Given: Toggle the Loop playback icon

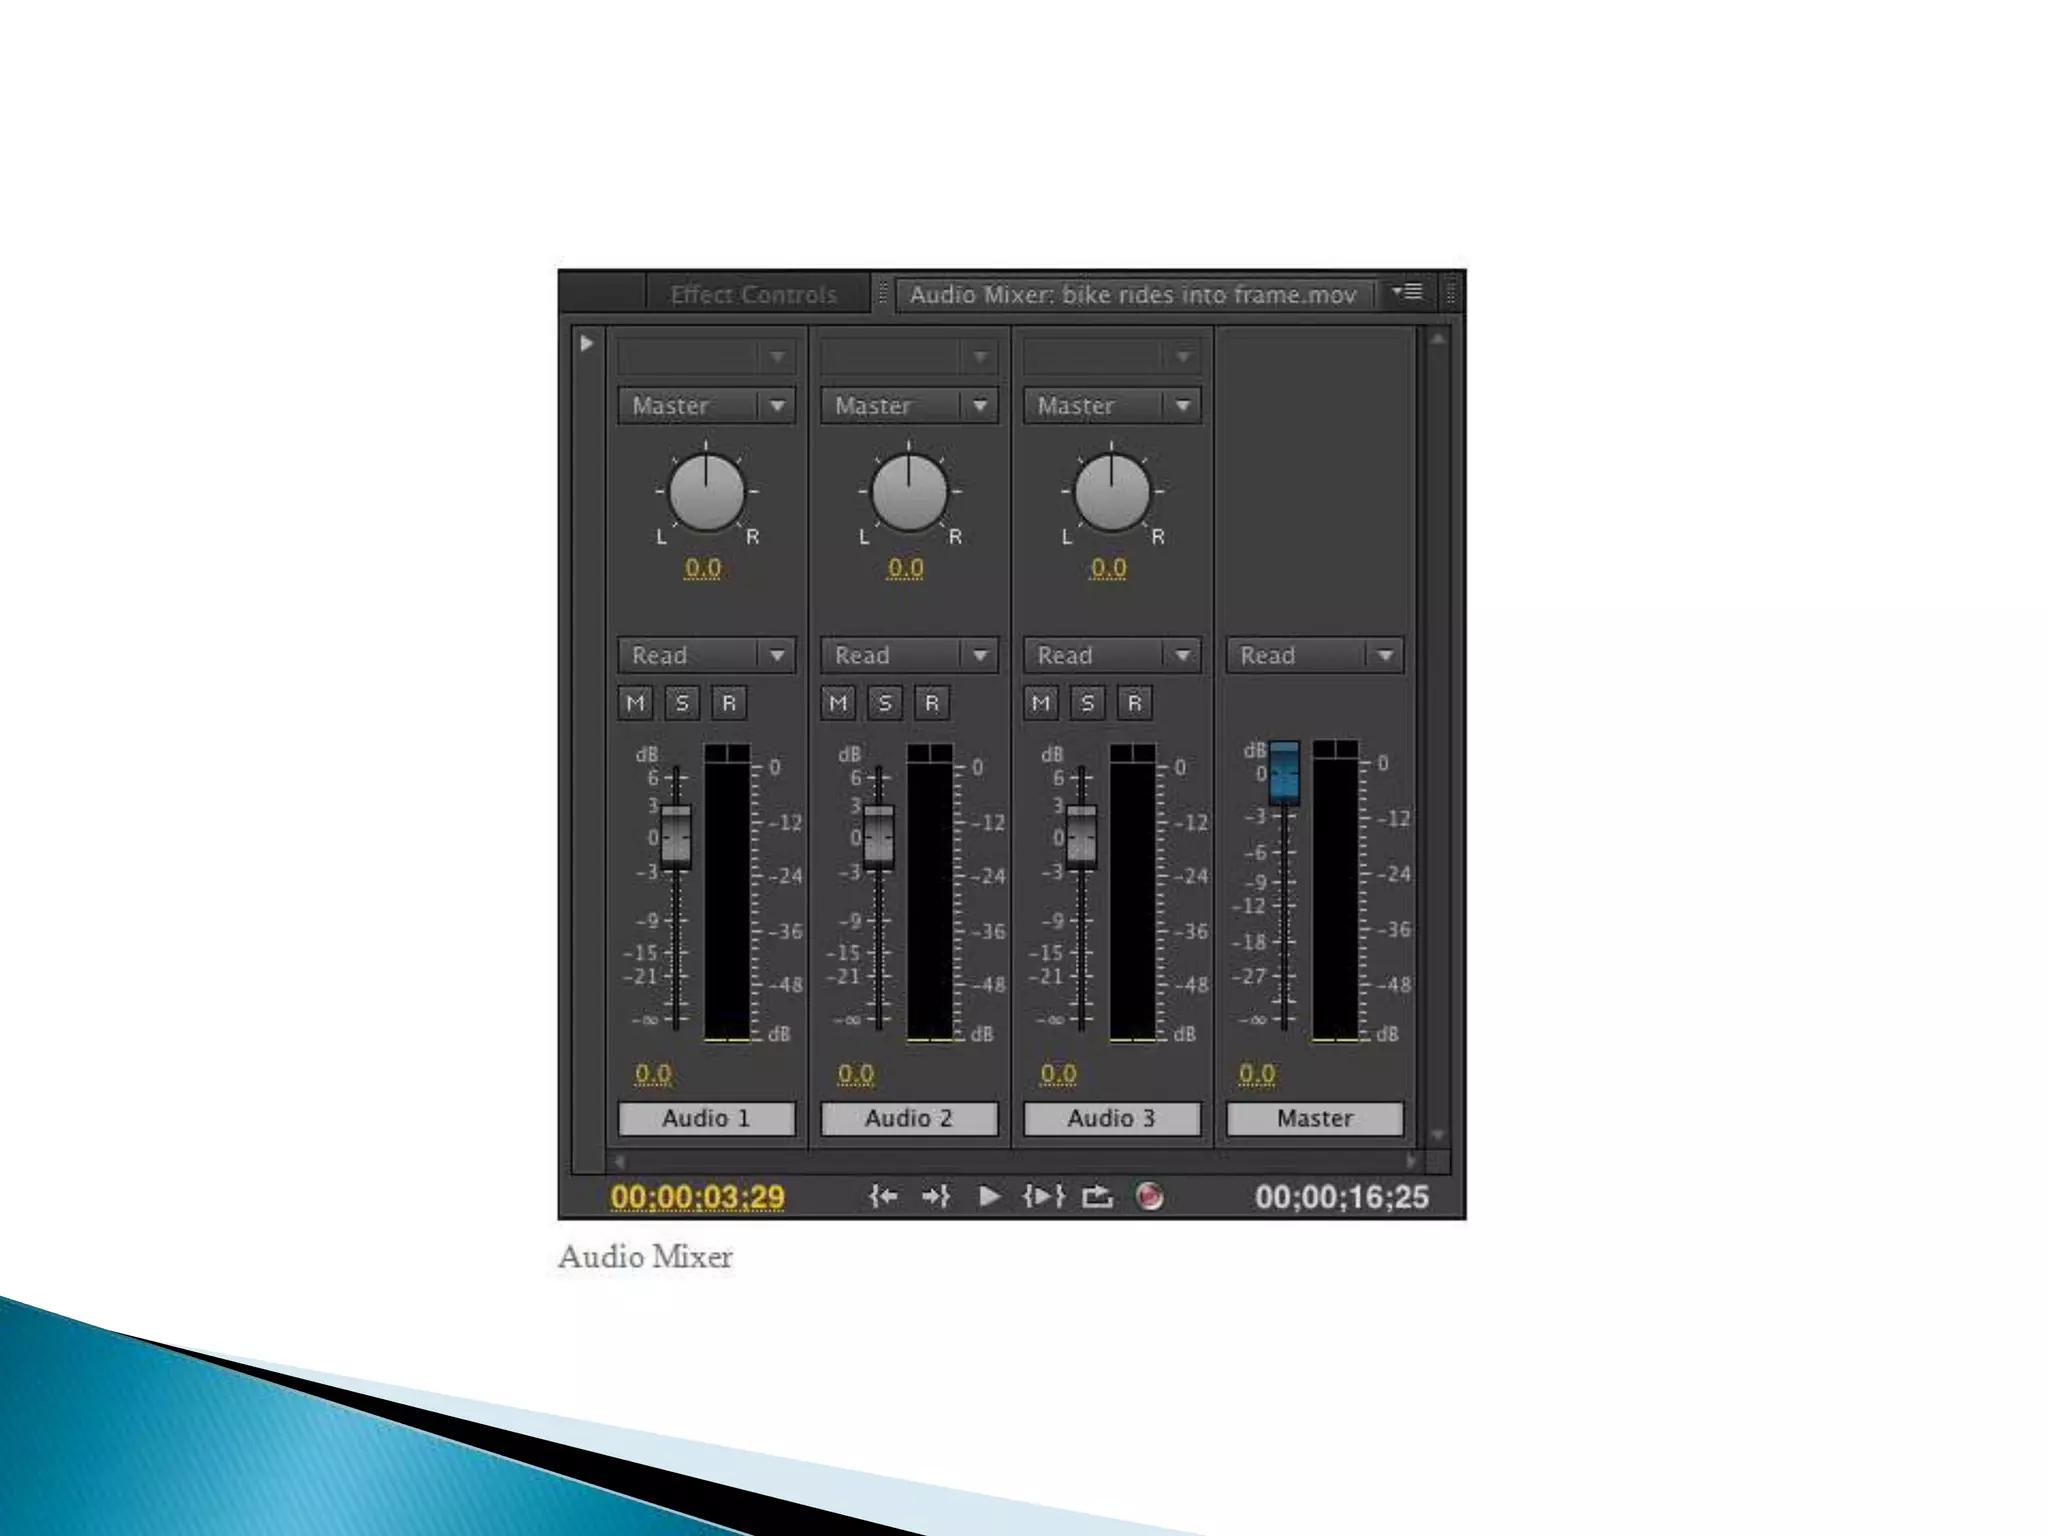Looking at the screenshot, I should 1097,1196.
